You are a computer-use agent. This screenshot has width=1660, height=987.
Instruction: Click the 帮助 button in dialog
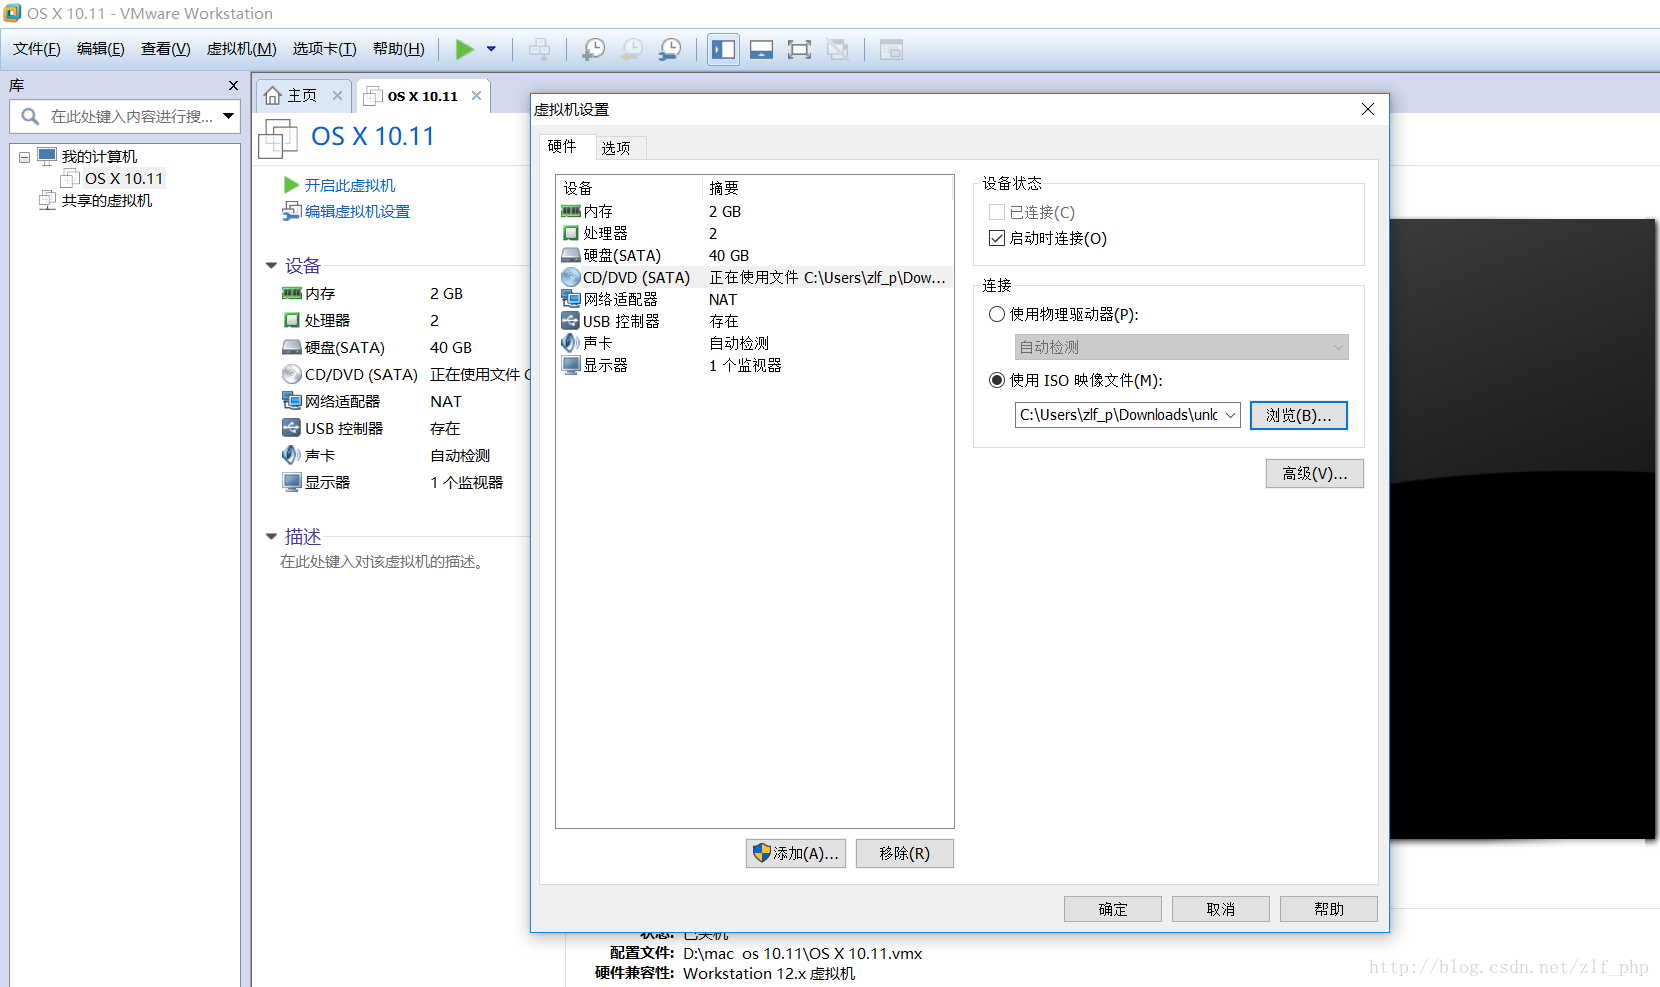(1329, 909)
